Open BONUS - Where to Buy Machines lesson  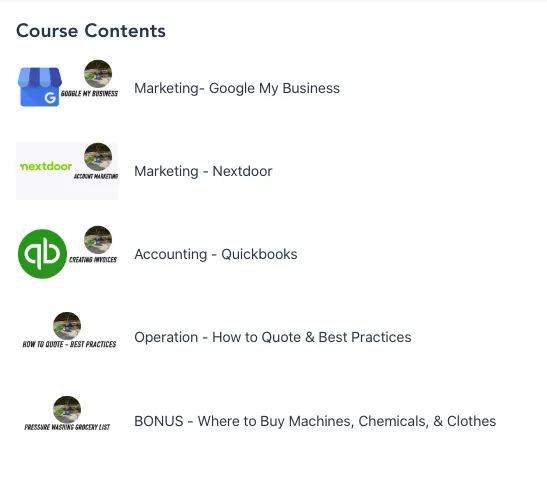coord(315,421)
